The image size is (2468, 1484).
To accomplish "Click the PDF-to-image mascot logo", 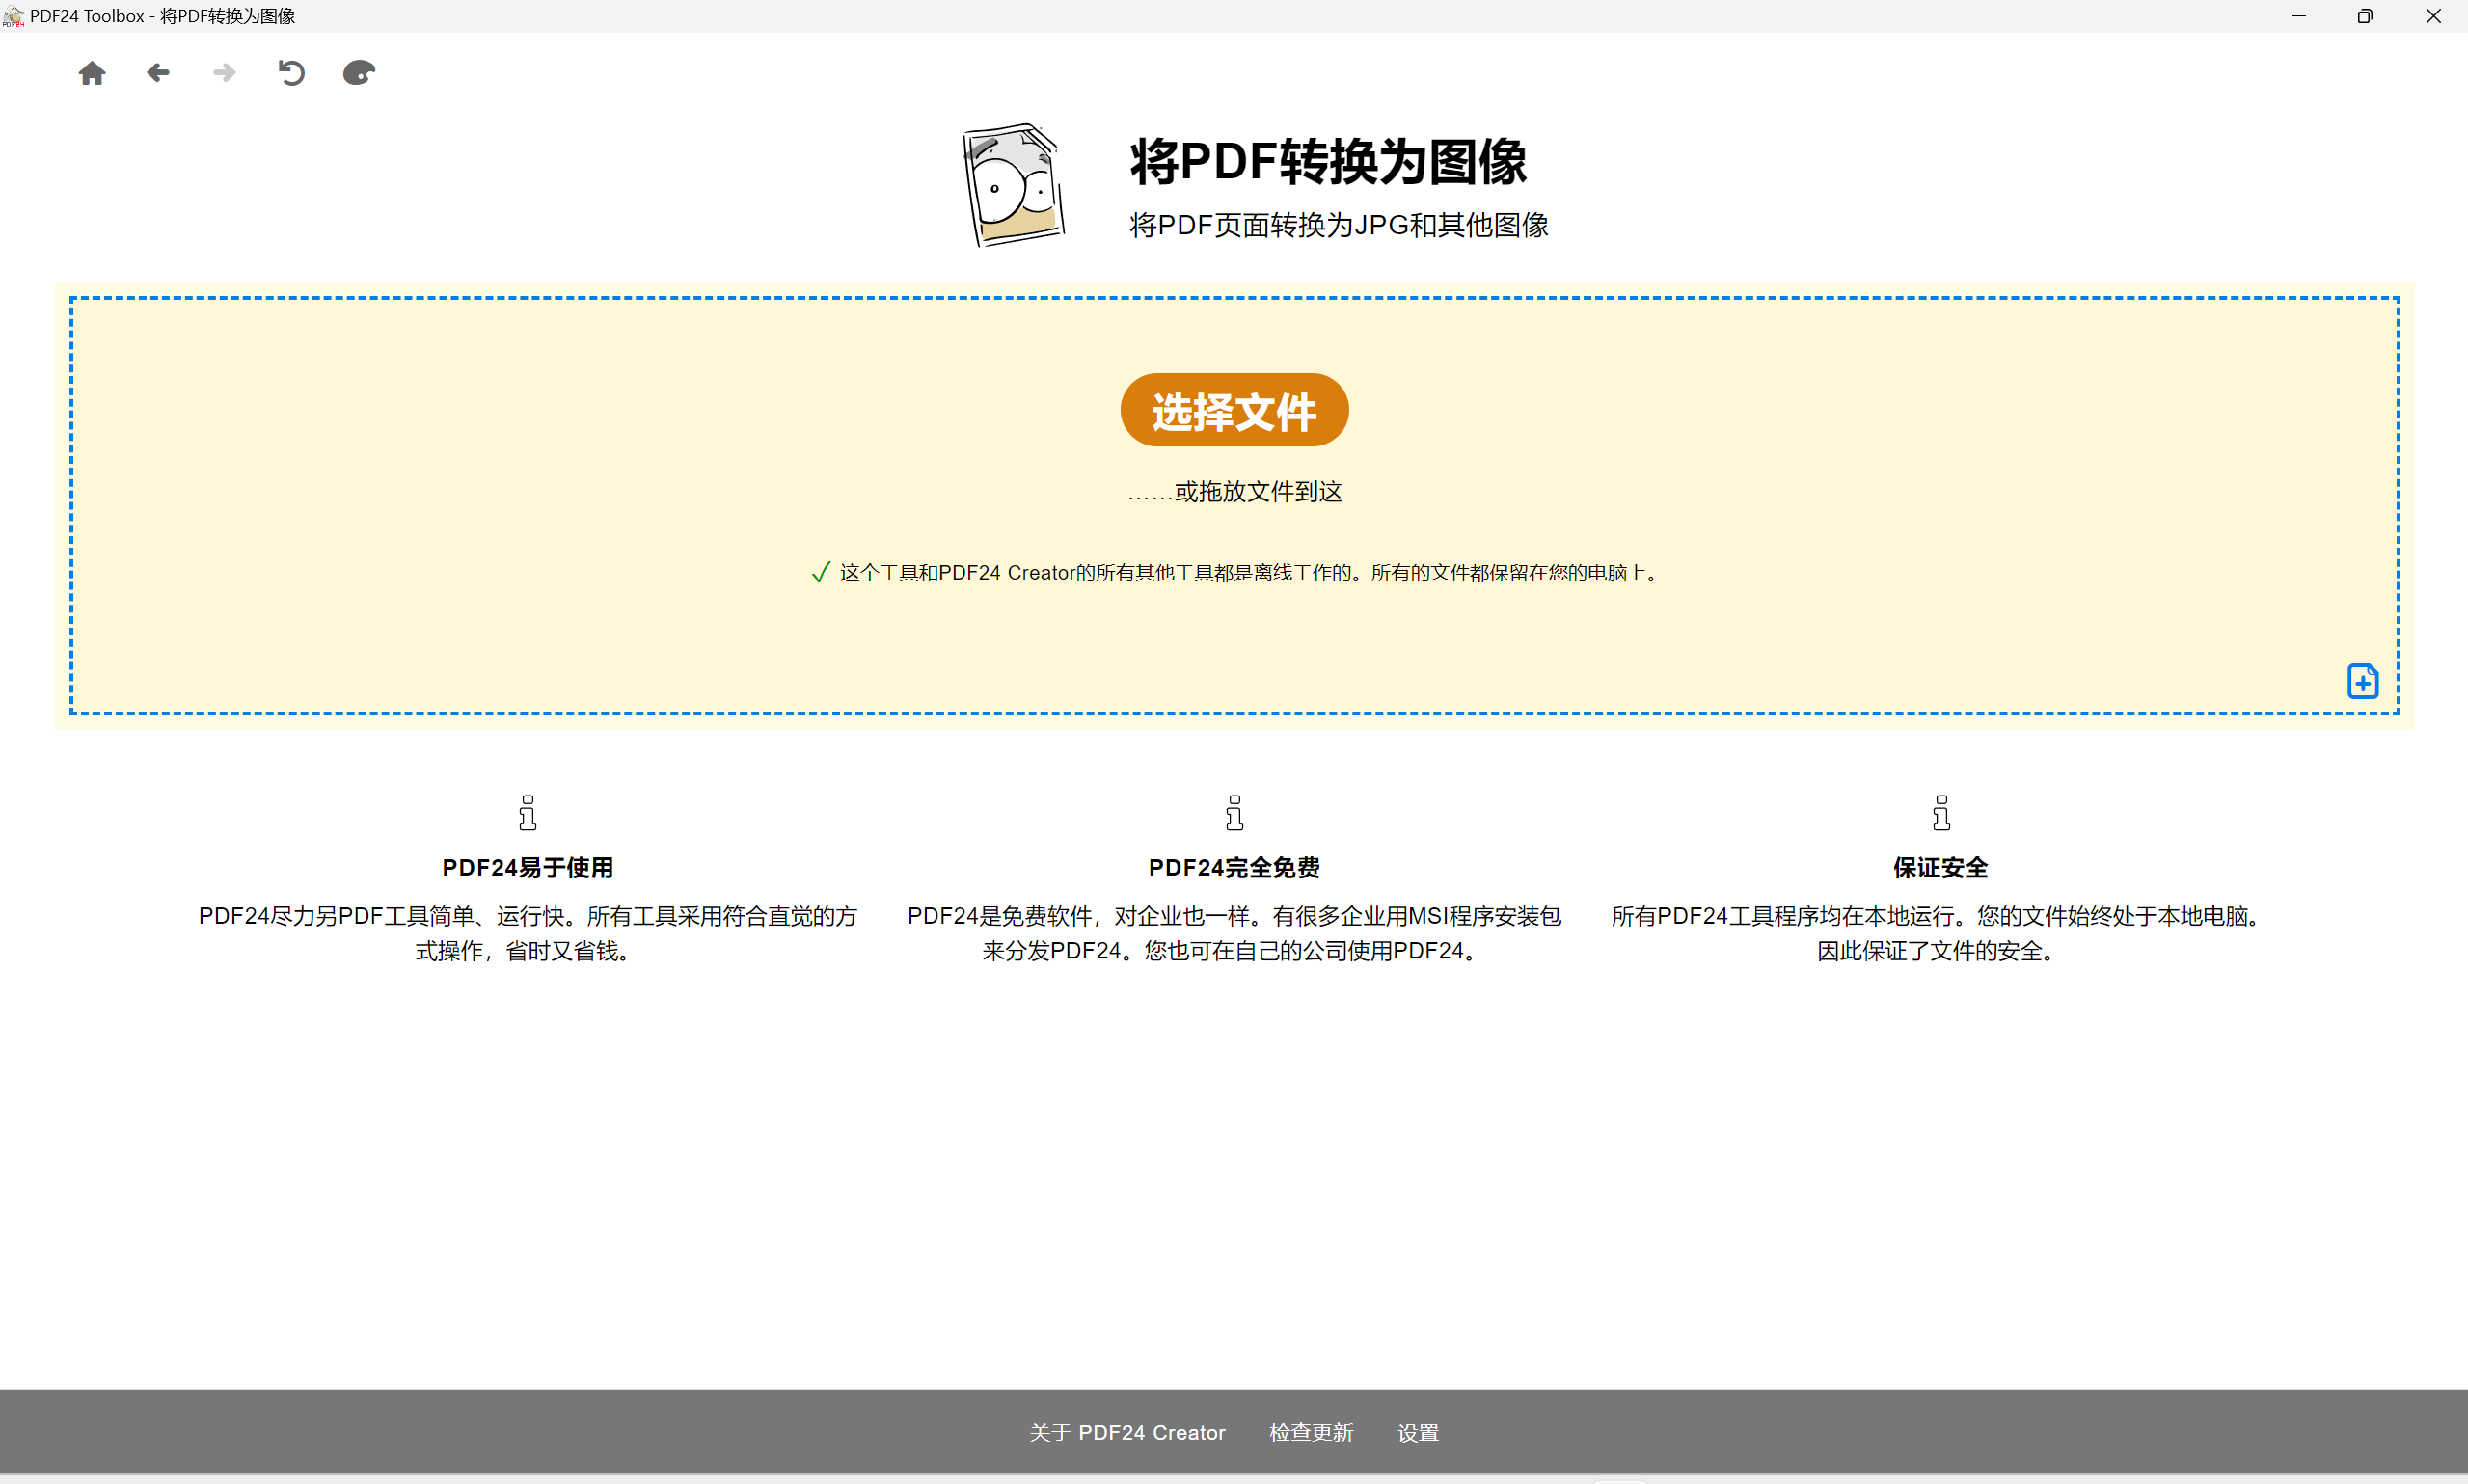I will (x=1013, y=185).
